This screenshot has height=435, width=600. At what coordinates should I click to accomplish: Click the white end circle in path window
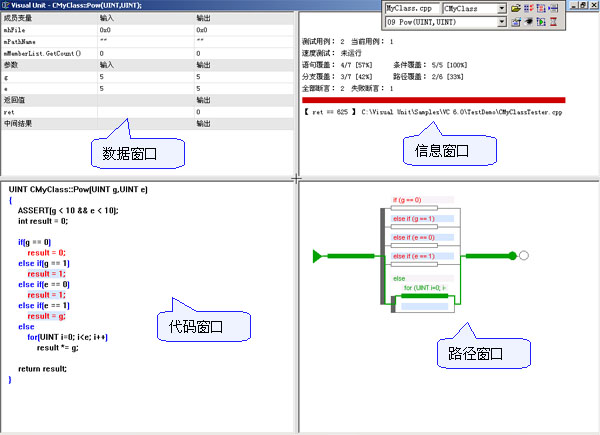[x=524, y=256]
